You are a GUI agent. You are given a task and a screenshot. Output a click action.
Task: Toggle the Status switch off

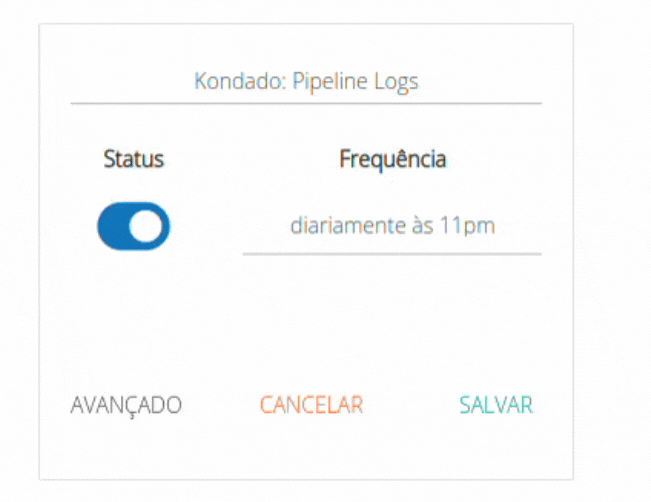coord(134,226)
